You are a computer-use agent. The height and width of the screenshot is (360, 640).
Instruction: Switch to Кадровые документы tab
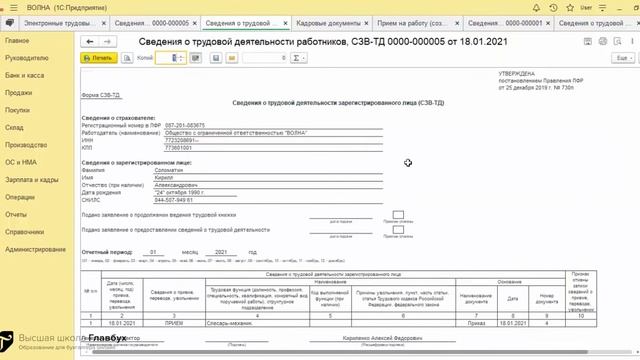point(328,23)
